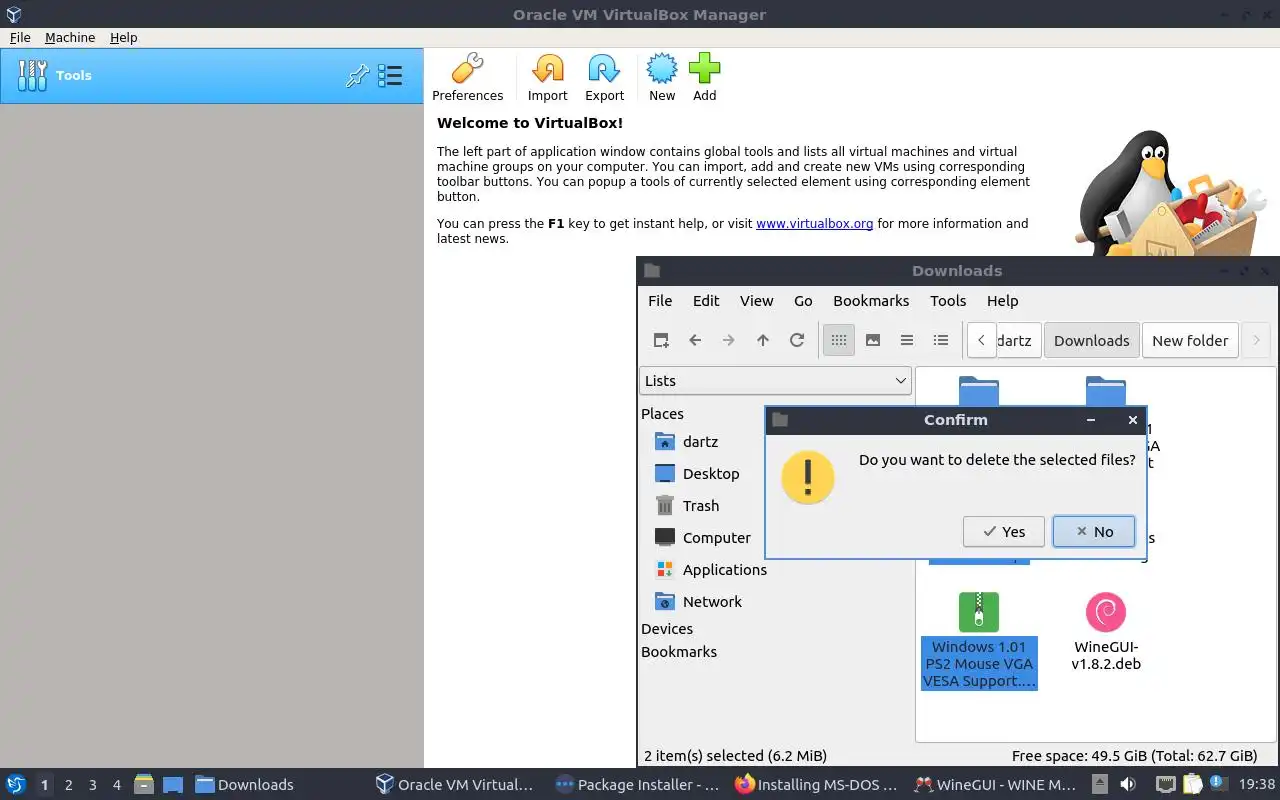Click the Downloads path button
Viewport: 1280px width, 800px height.
pyautogui.click(x=1091, y=340)
